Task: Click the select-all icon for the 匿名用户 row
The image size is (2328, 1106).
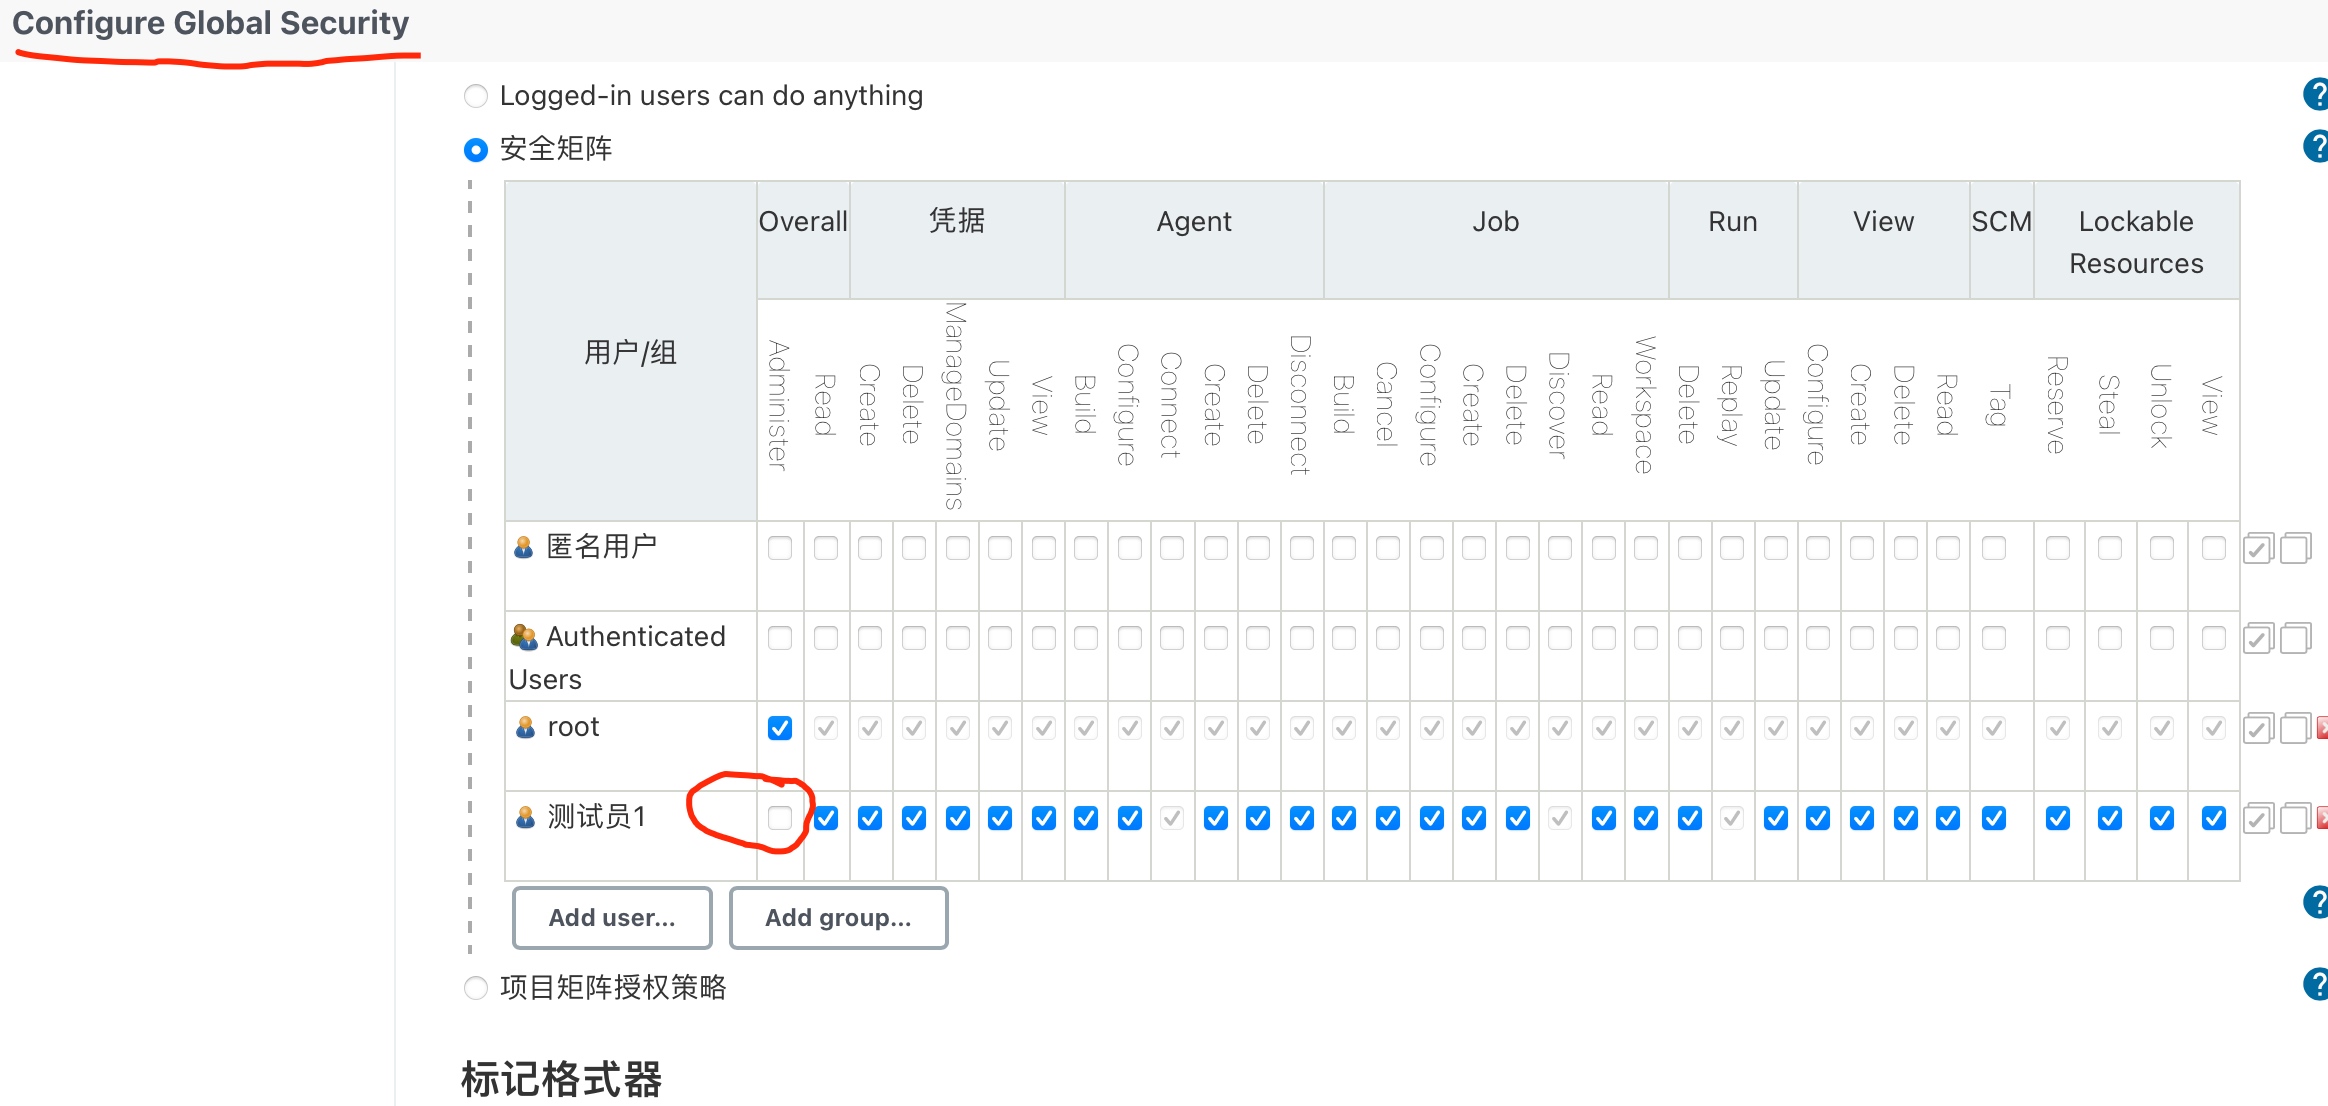Action: [2258, 549]
